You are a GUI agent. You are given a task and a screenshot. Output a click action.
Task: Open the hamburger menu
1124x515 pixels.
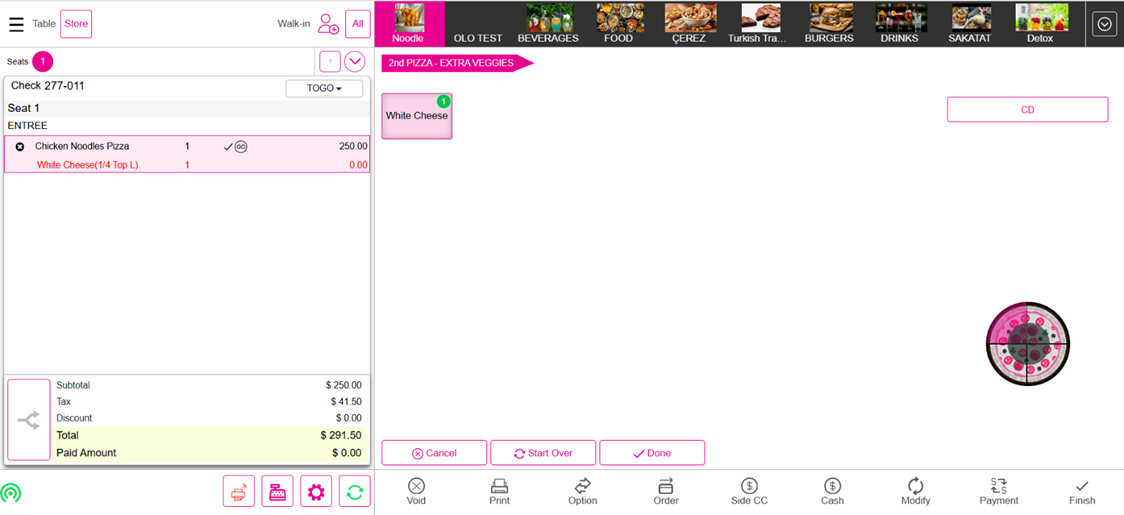[16, 24]
